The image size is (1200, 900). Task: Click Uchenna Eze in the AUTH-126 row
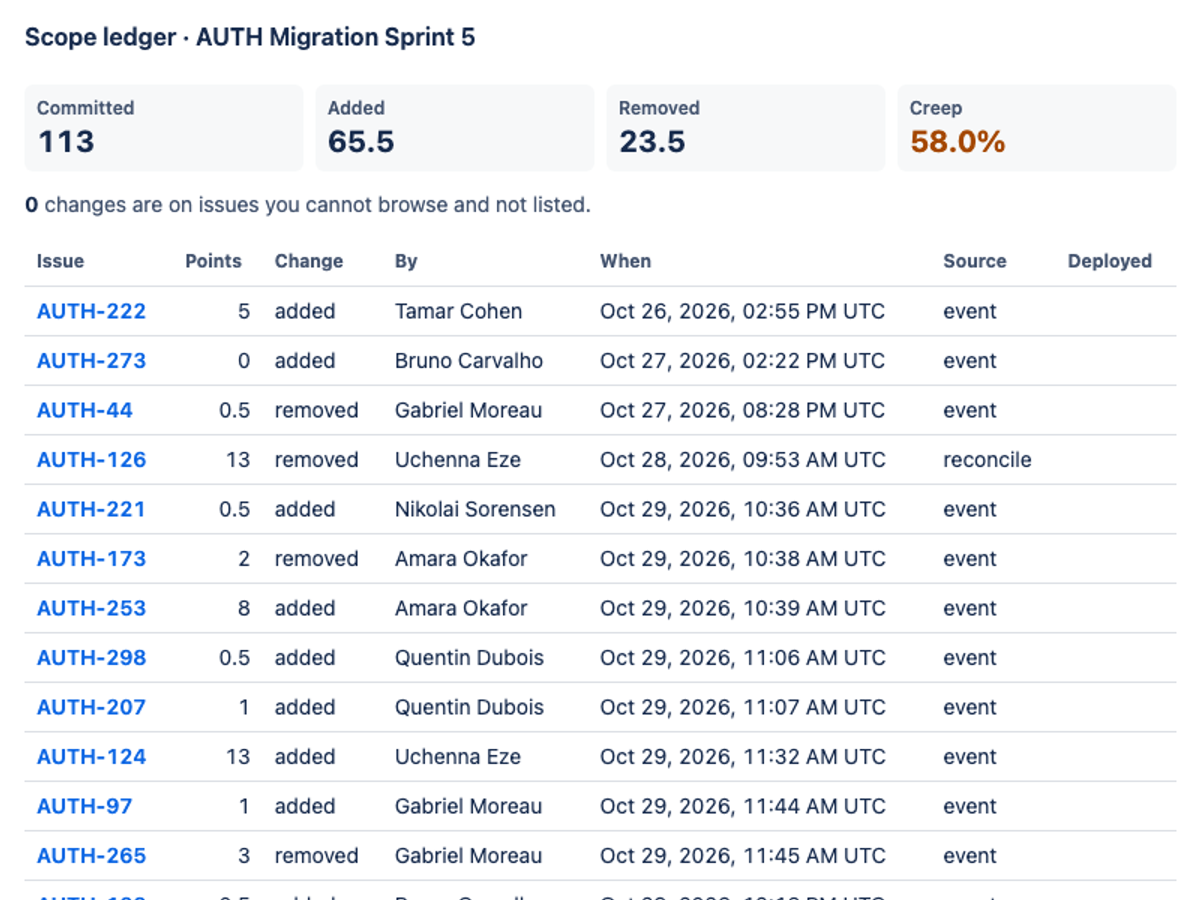click(x=458, y=460)
